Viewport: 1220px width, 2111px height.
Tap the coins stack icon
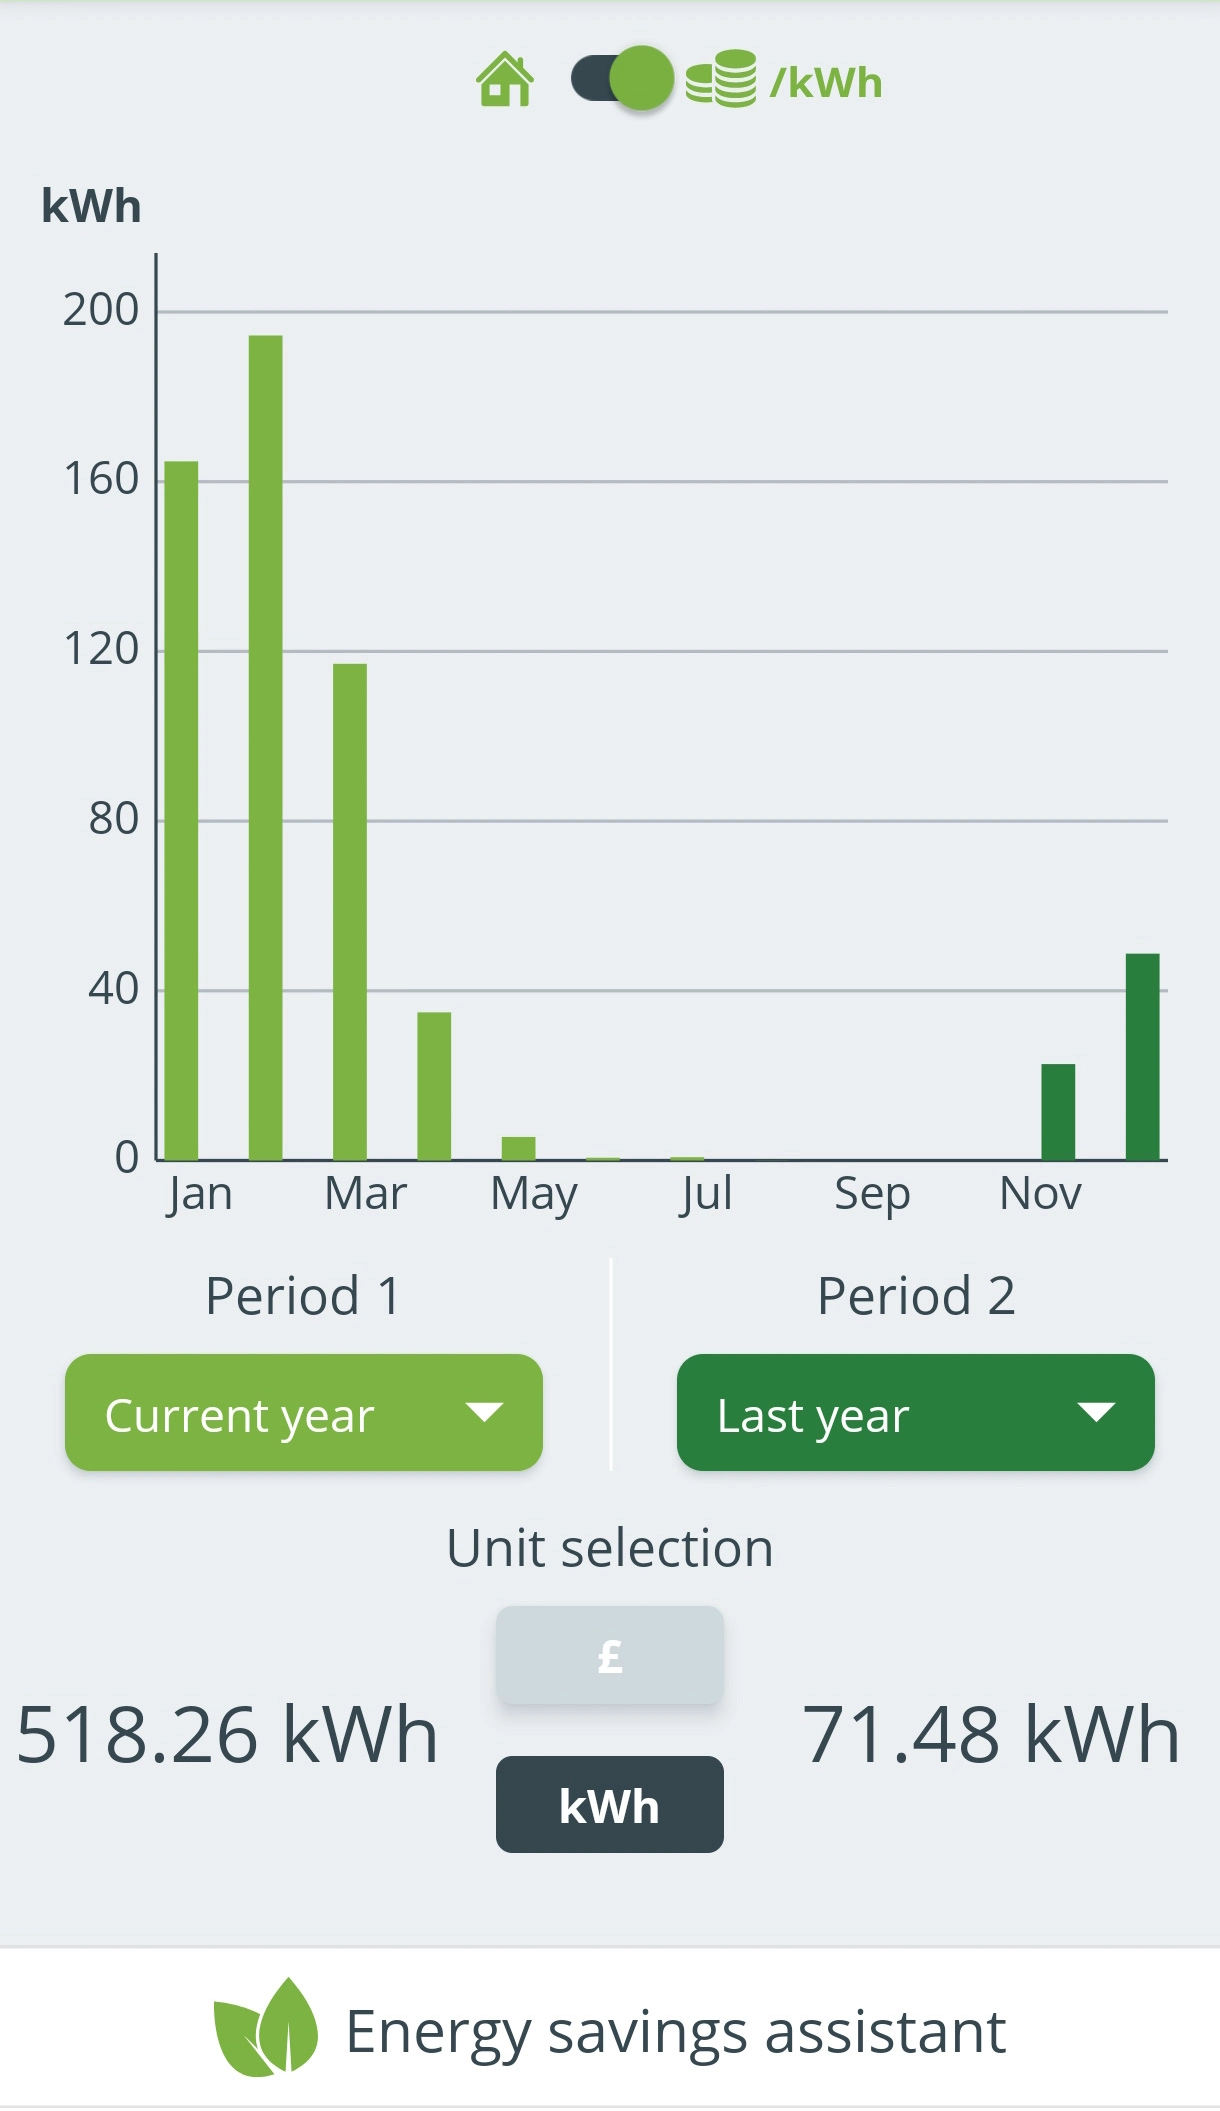pos(721,79)
